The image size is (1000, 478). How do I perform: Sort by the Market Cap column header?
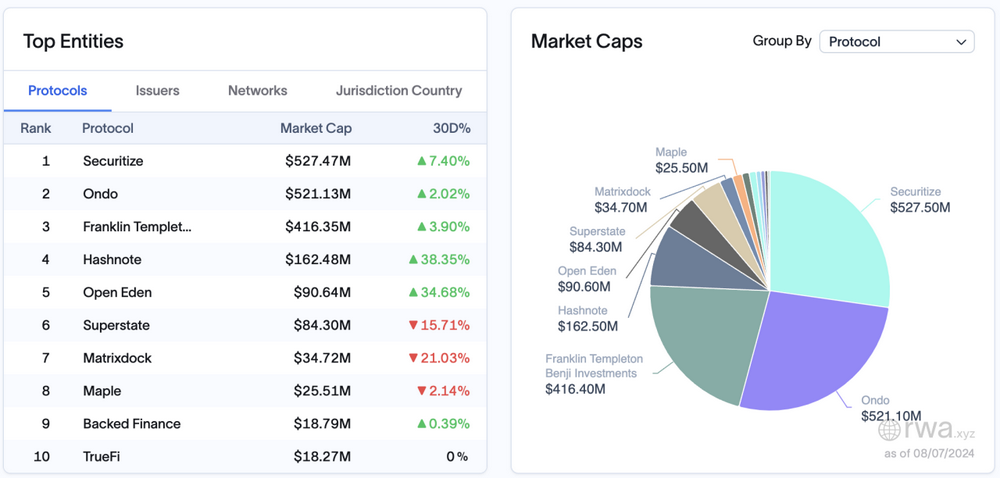click(315, 128)
